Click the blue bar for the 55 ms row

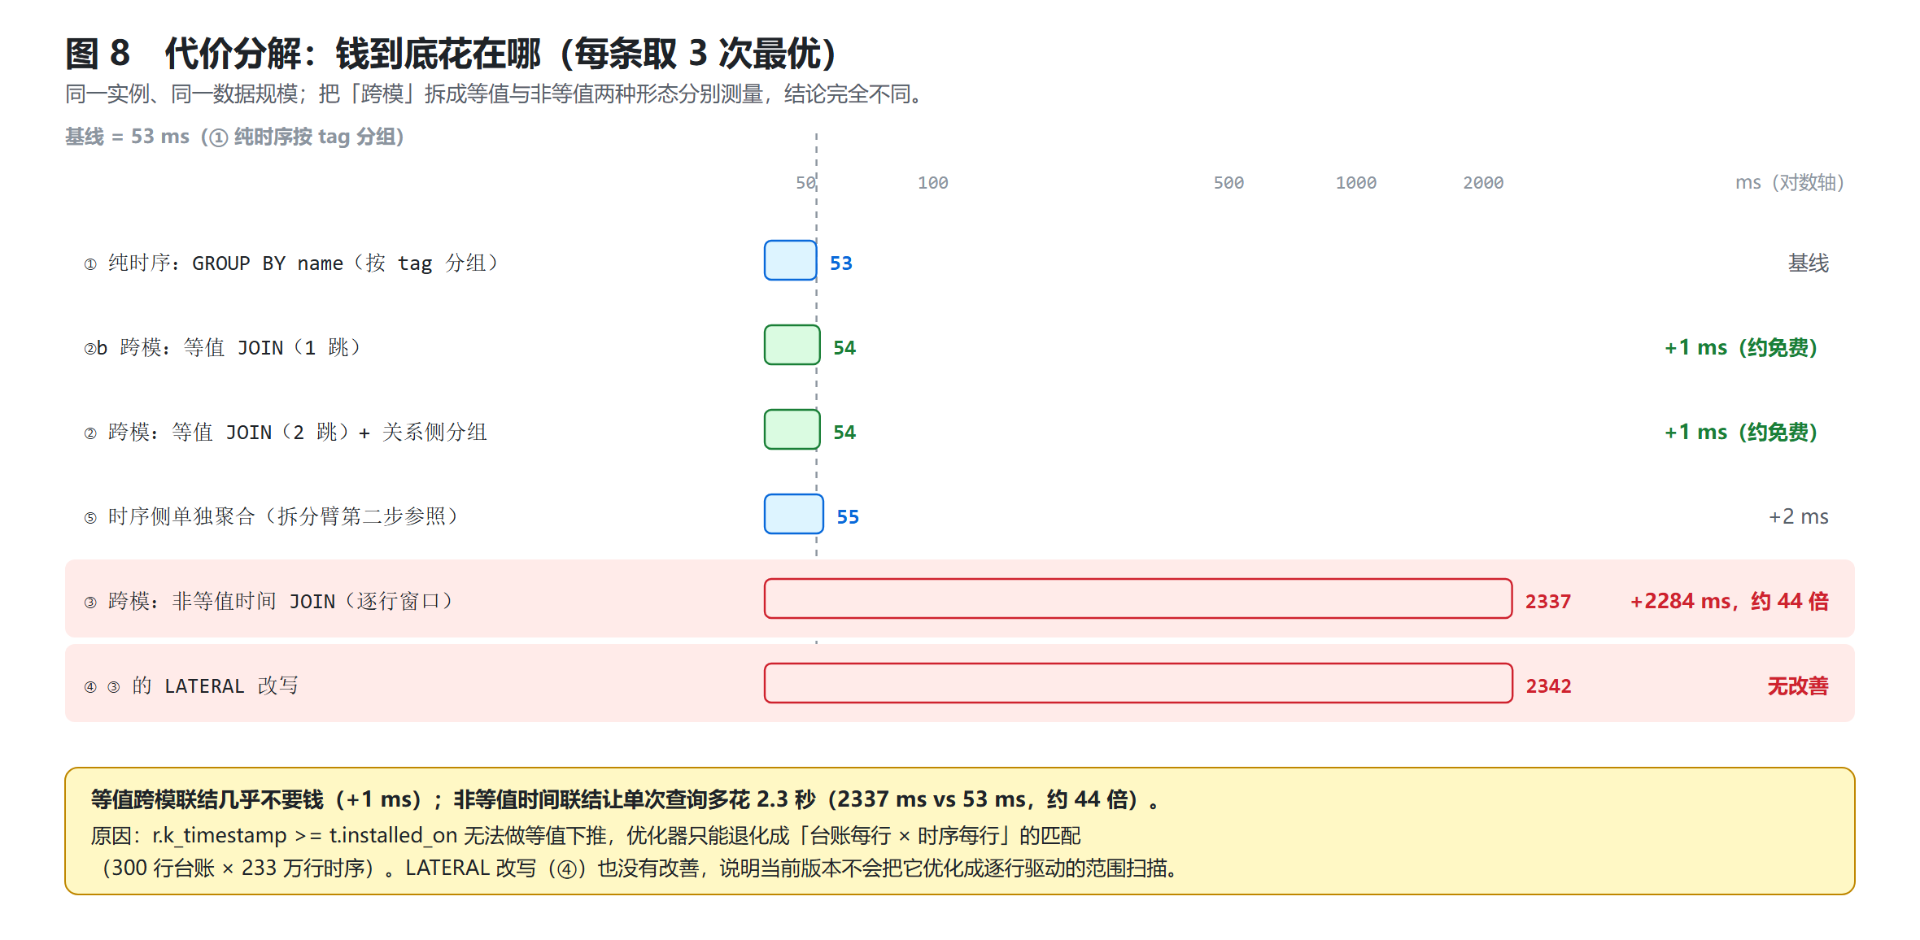pos(794,514)
